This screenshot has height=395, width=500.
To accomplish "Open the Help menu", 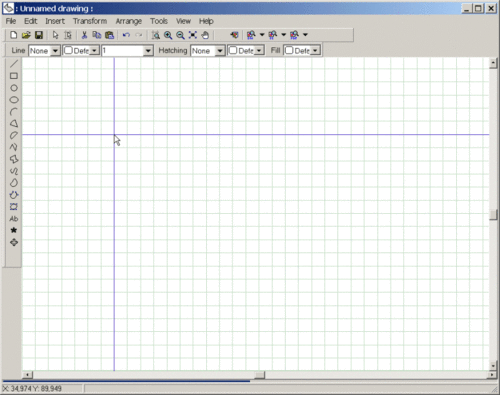I will pyautogui.click(x=206, y=21).
